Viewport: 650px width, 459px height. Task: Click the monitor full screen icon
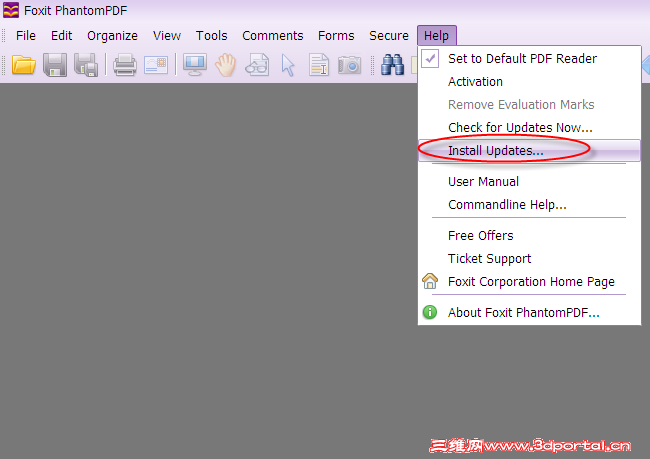click(195, 65)
